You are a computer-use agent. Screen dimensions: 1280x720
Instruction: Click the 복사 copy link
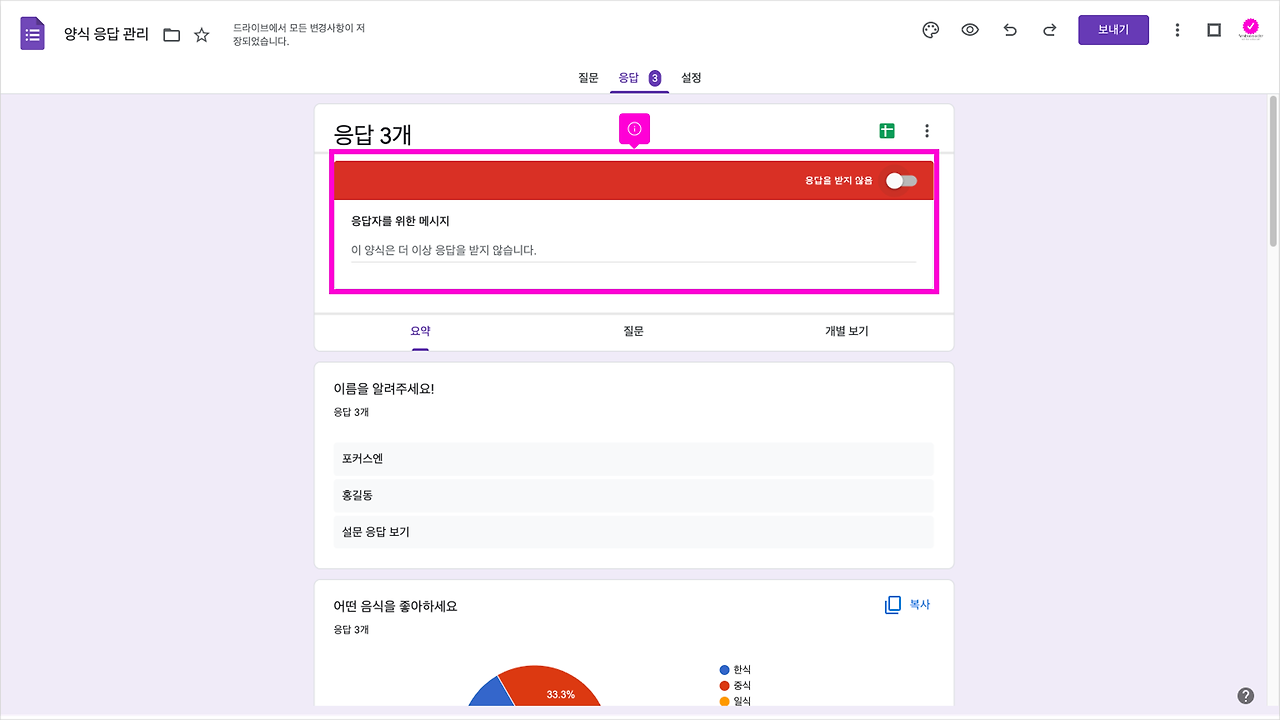coord(907,604)
